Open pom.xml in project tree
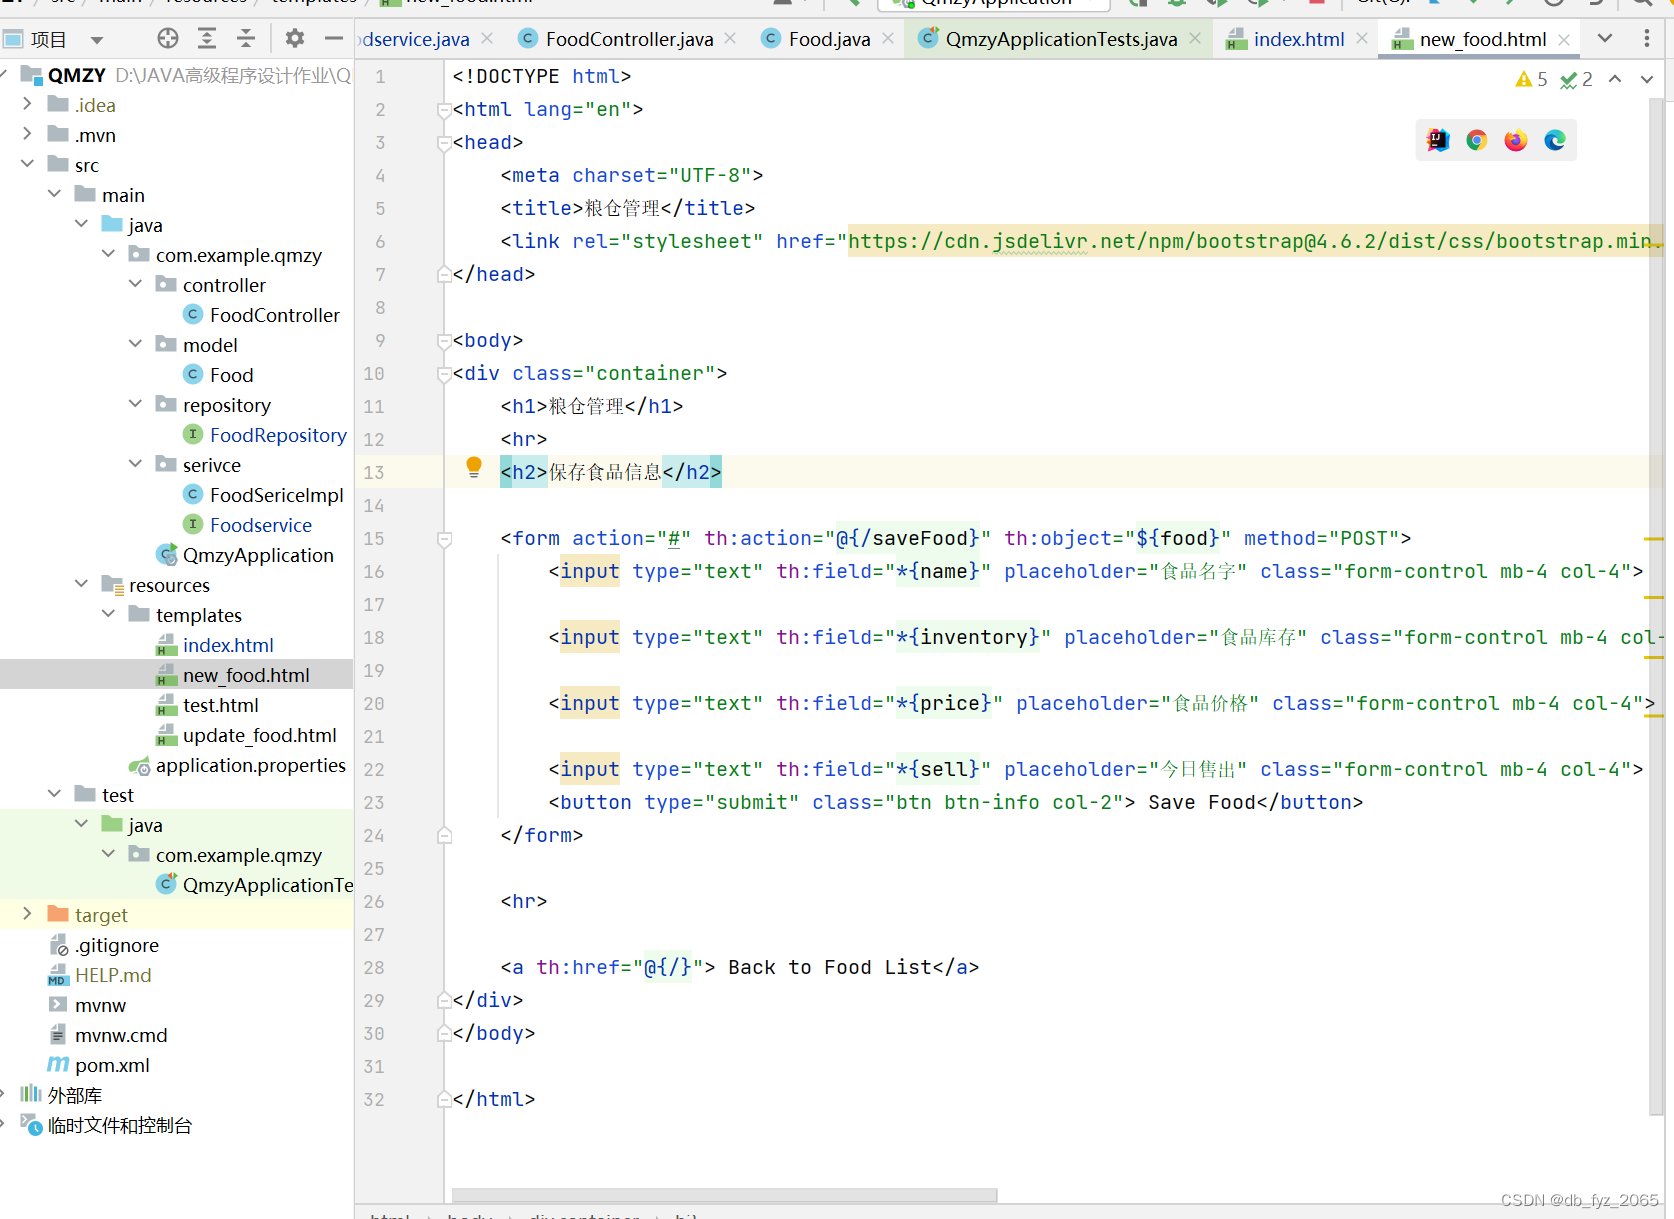 (x=99, y=1065)
